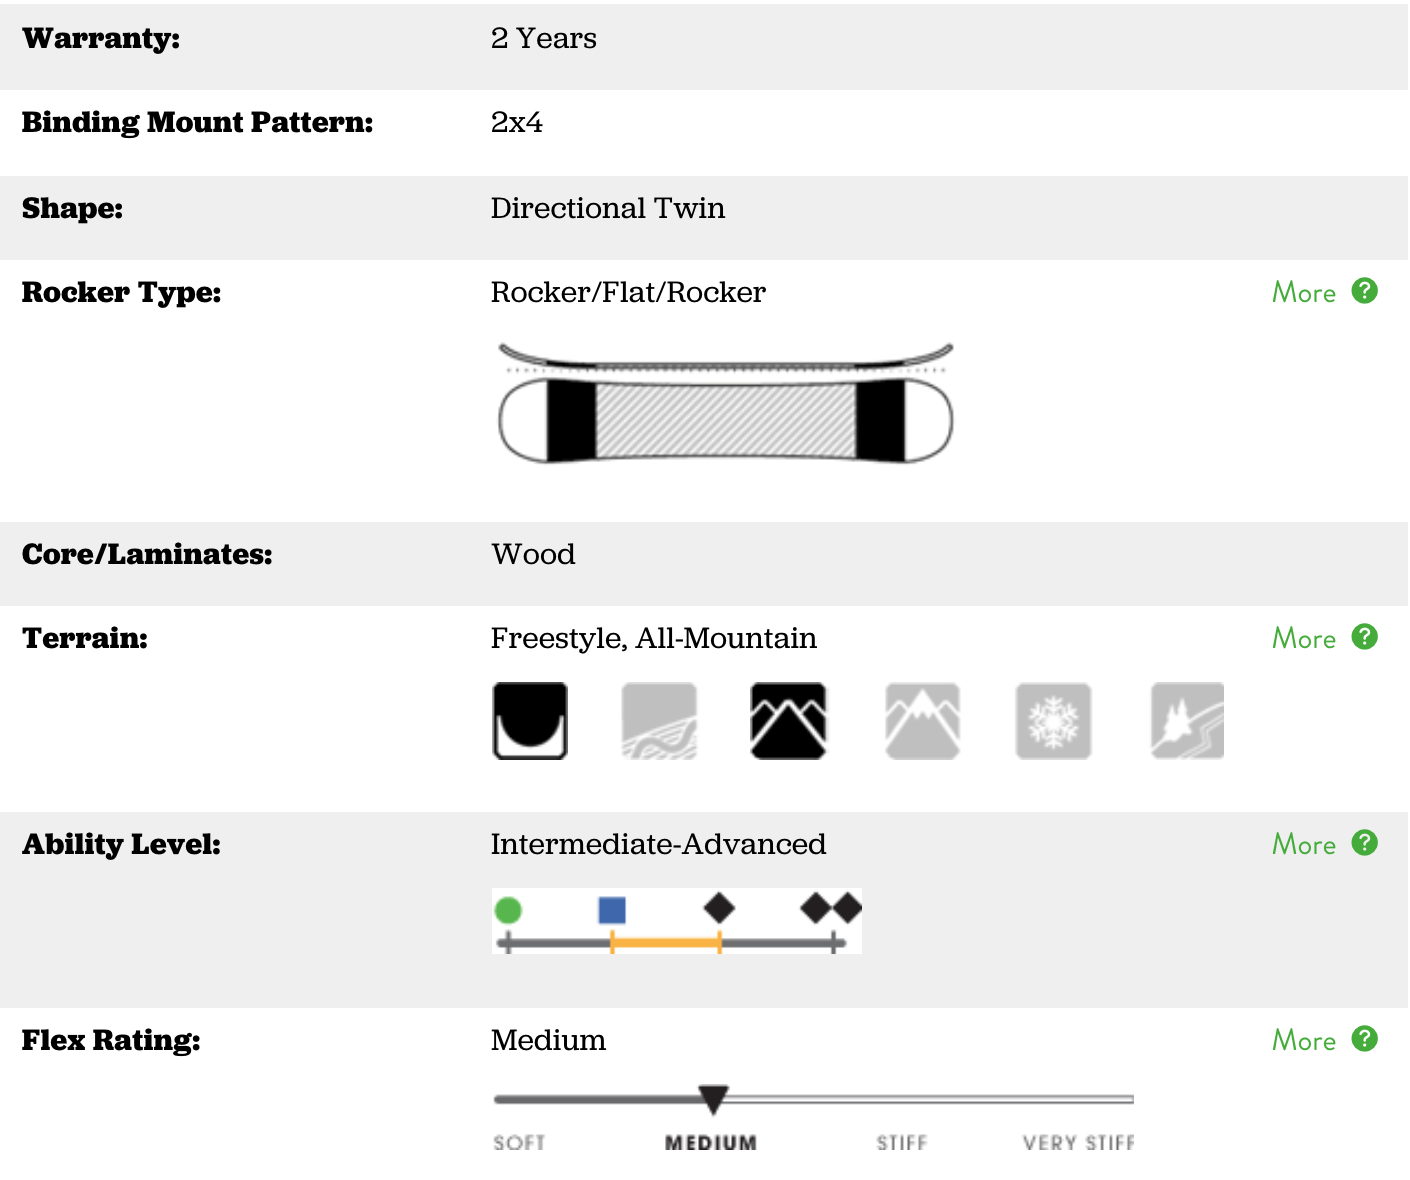The height and width of the screenshot is (1180, 1410).
Task: Click the blue square intermediate symbol
Action: (612, 910)
